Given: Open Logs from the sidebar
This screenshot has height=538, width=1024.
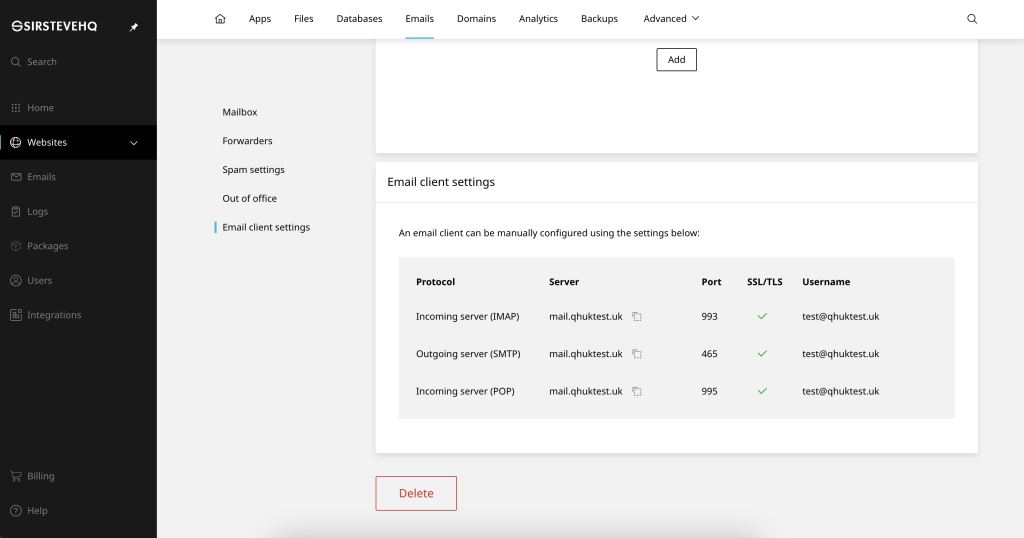Looking at the screenshot, I should [x=37, y=212].
